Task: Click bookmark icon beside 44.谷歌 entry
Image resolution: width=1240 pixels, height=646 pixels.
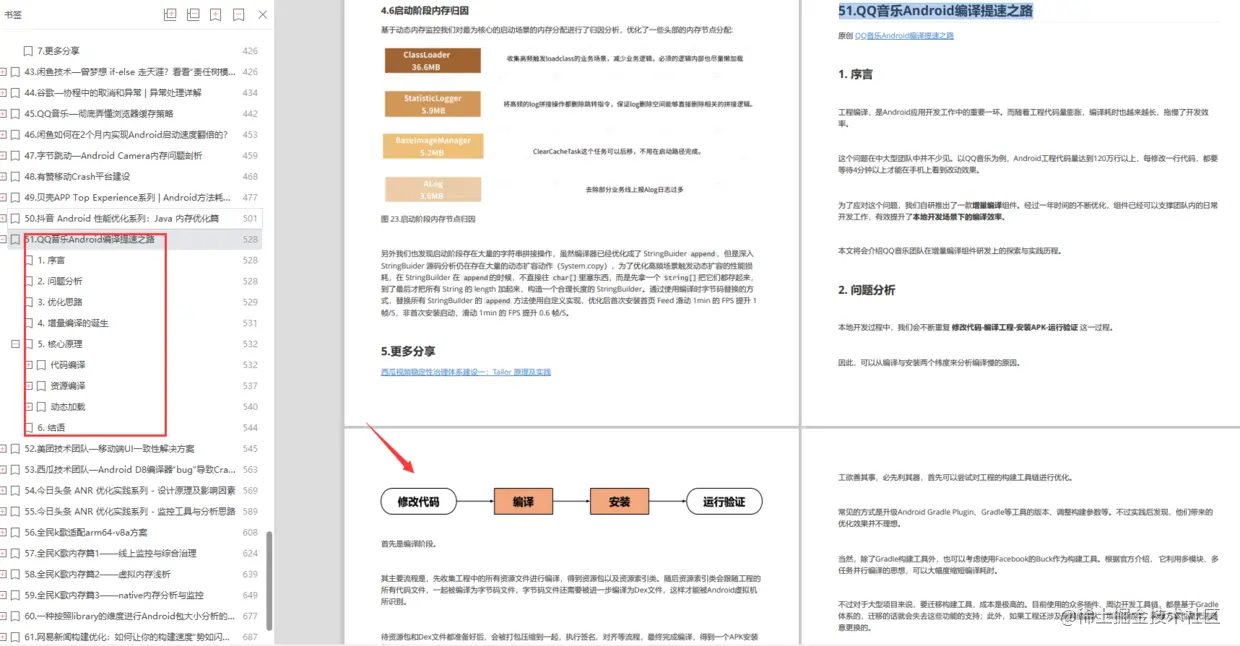Action: pyautogui.click(x=15, y=93)
